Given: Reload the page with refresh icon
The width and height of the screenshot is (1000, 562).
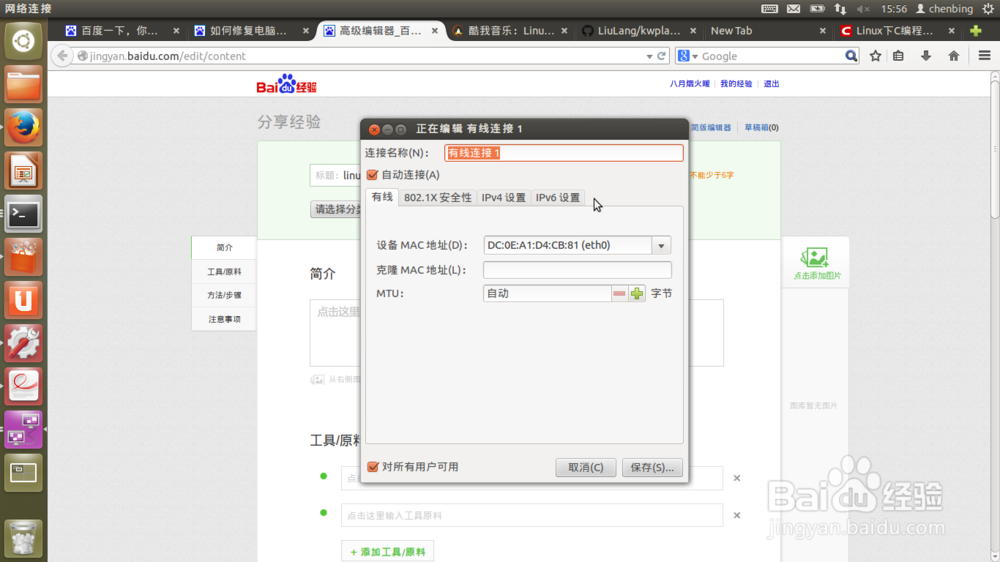Looking at the screenshot, I should pyautogui.click(x=662, y=56).
